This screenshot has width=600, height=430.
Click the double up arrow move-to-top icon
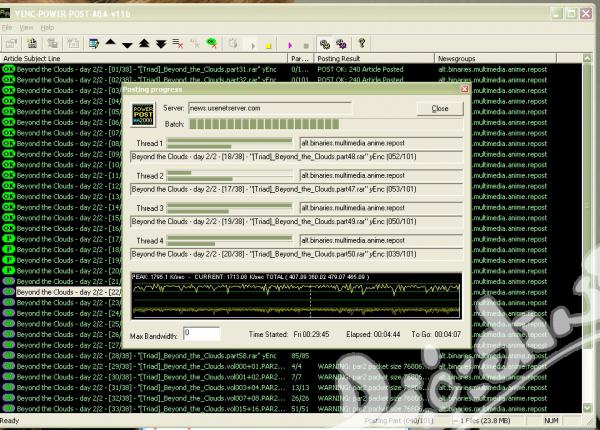pyautogui.click(x=144, y=44)
